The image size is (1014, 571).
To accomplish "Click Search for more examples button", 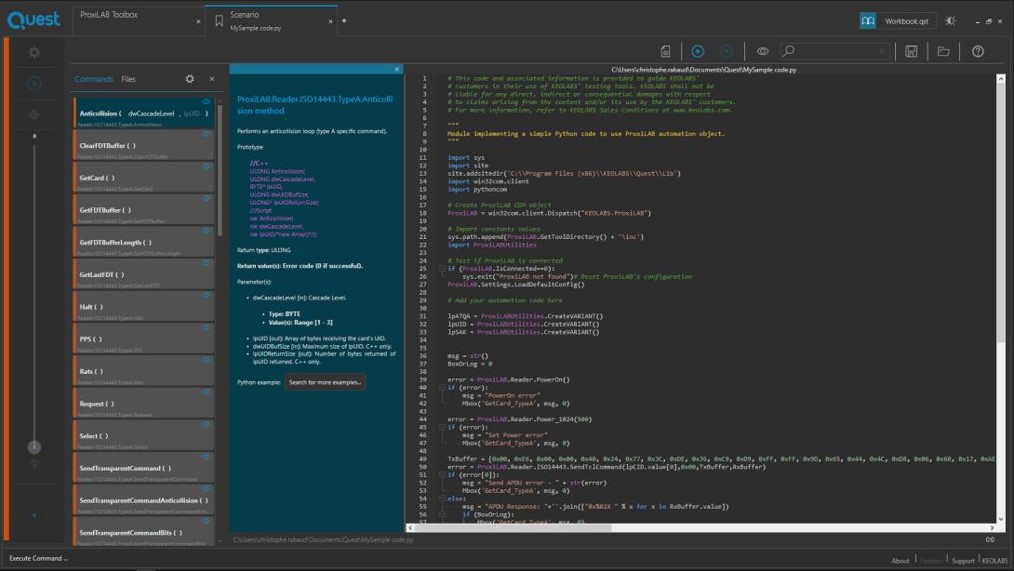I will coord(324,382).
